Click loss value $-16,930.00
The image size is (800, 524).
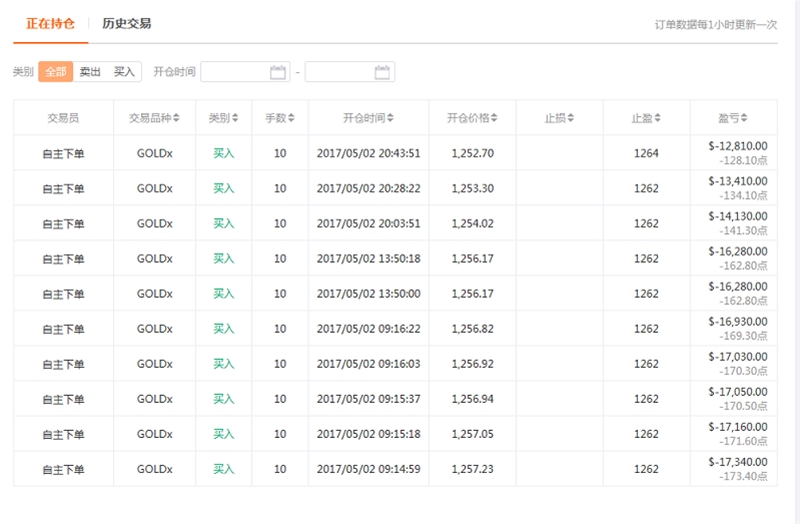point(738,321)
